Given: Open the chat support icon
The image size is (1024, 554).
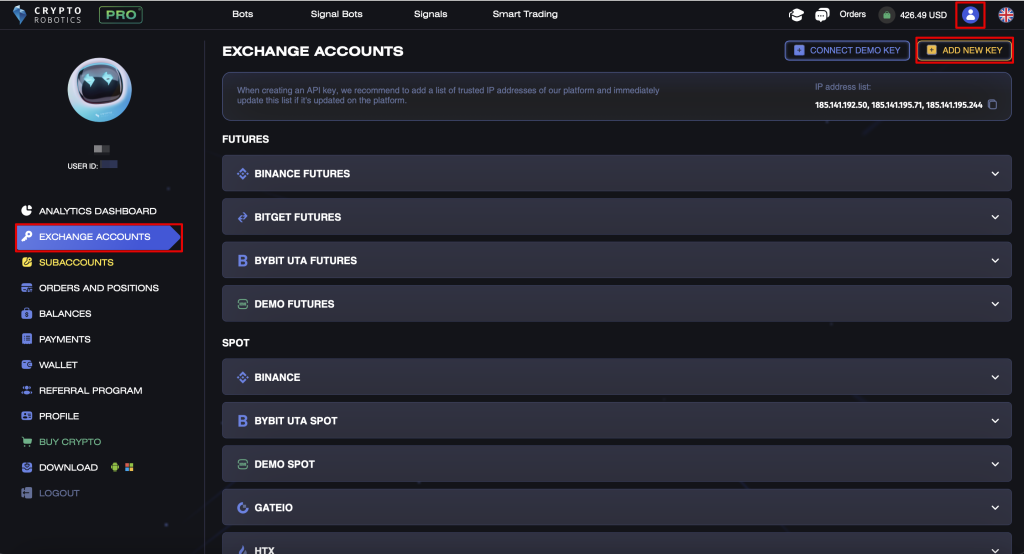Looking at the screenshot, I should (x=822, y=14).
